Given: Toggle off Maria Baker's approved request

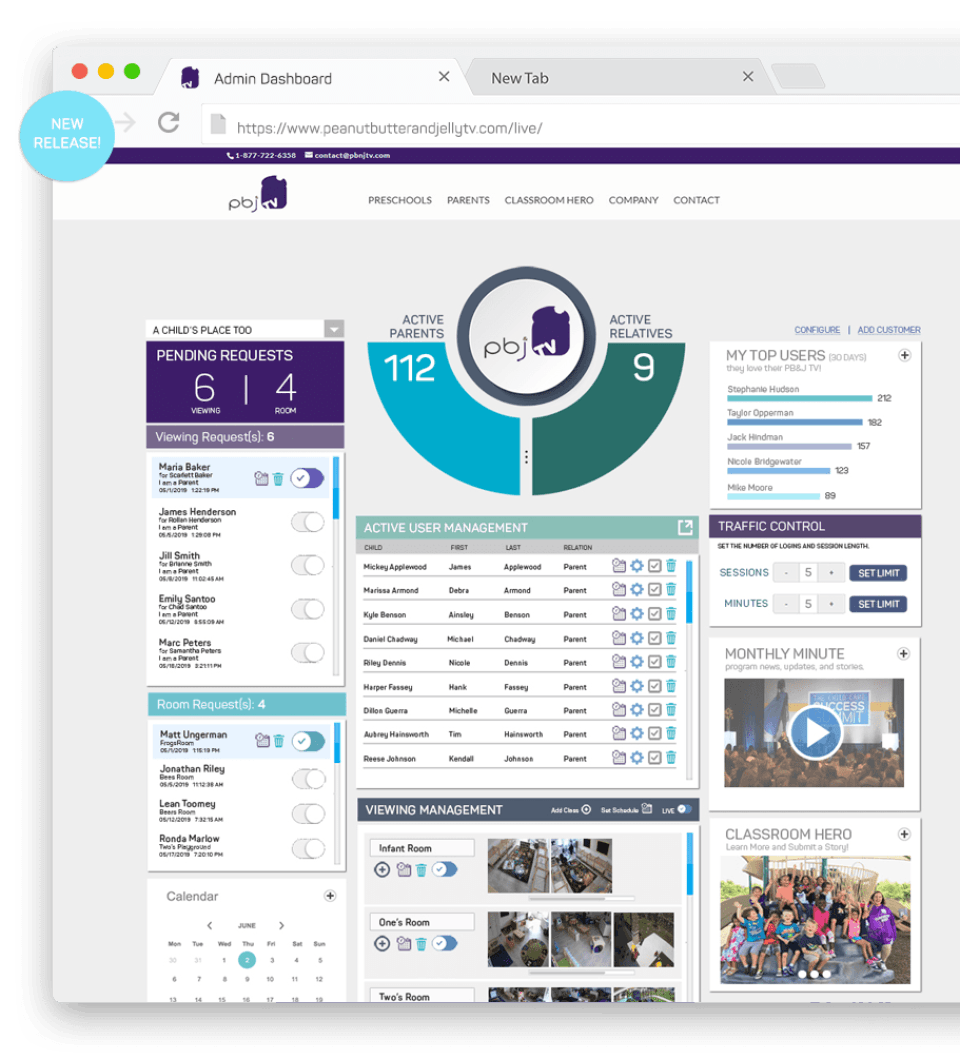Looking at the screenshot, I should pos(305,478).
